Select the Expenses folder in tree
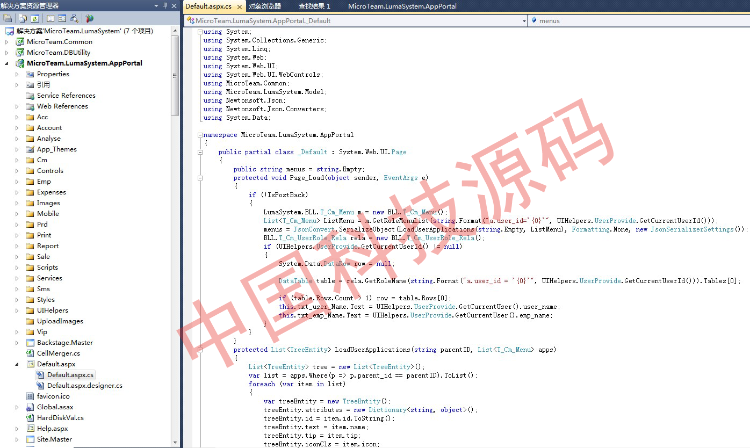The height and width of the screenshot is (448, 750). [x=51, y=192]
